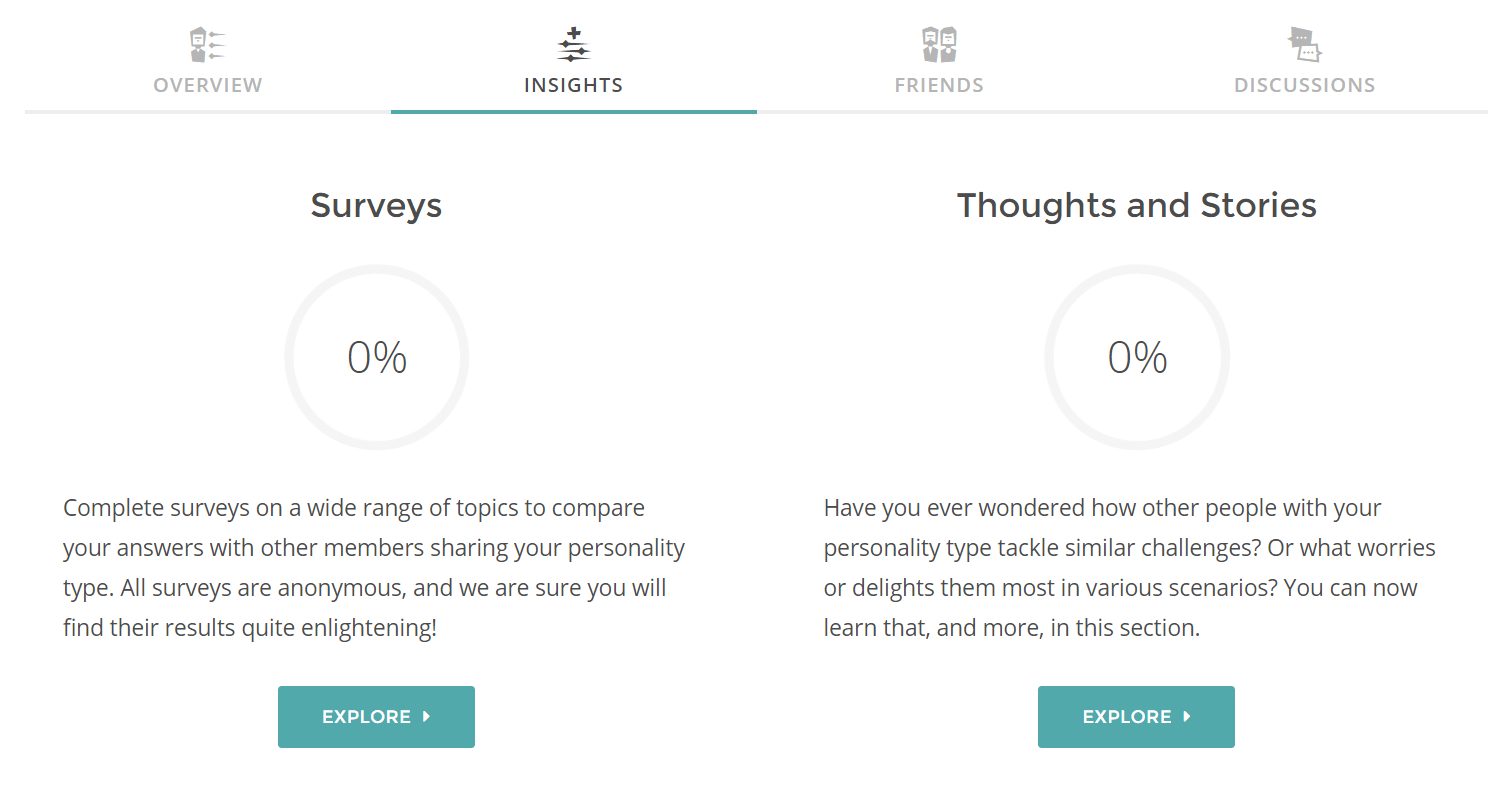Open the Friends tab label
Viewport: 1507px width, 793px height.
point(940,86)
